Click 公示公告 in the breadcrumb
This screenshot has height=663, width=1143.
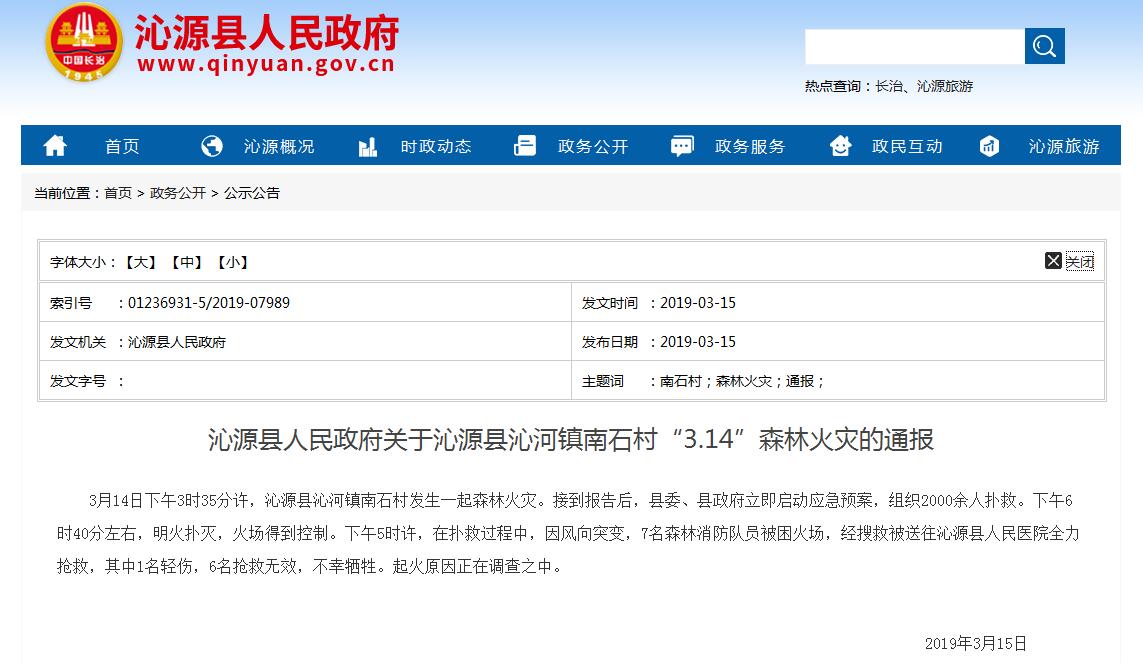coord(252,193)
